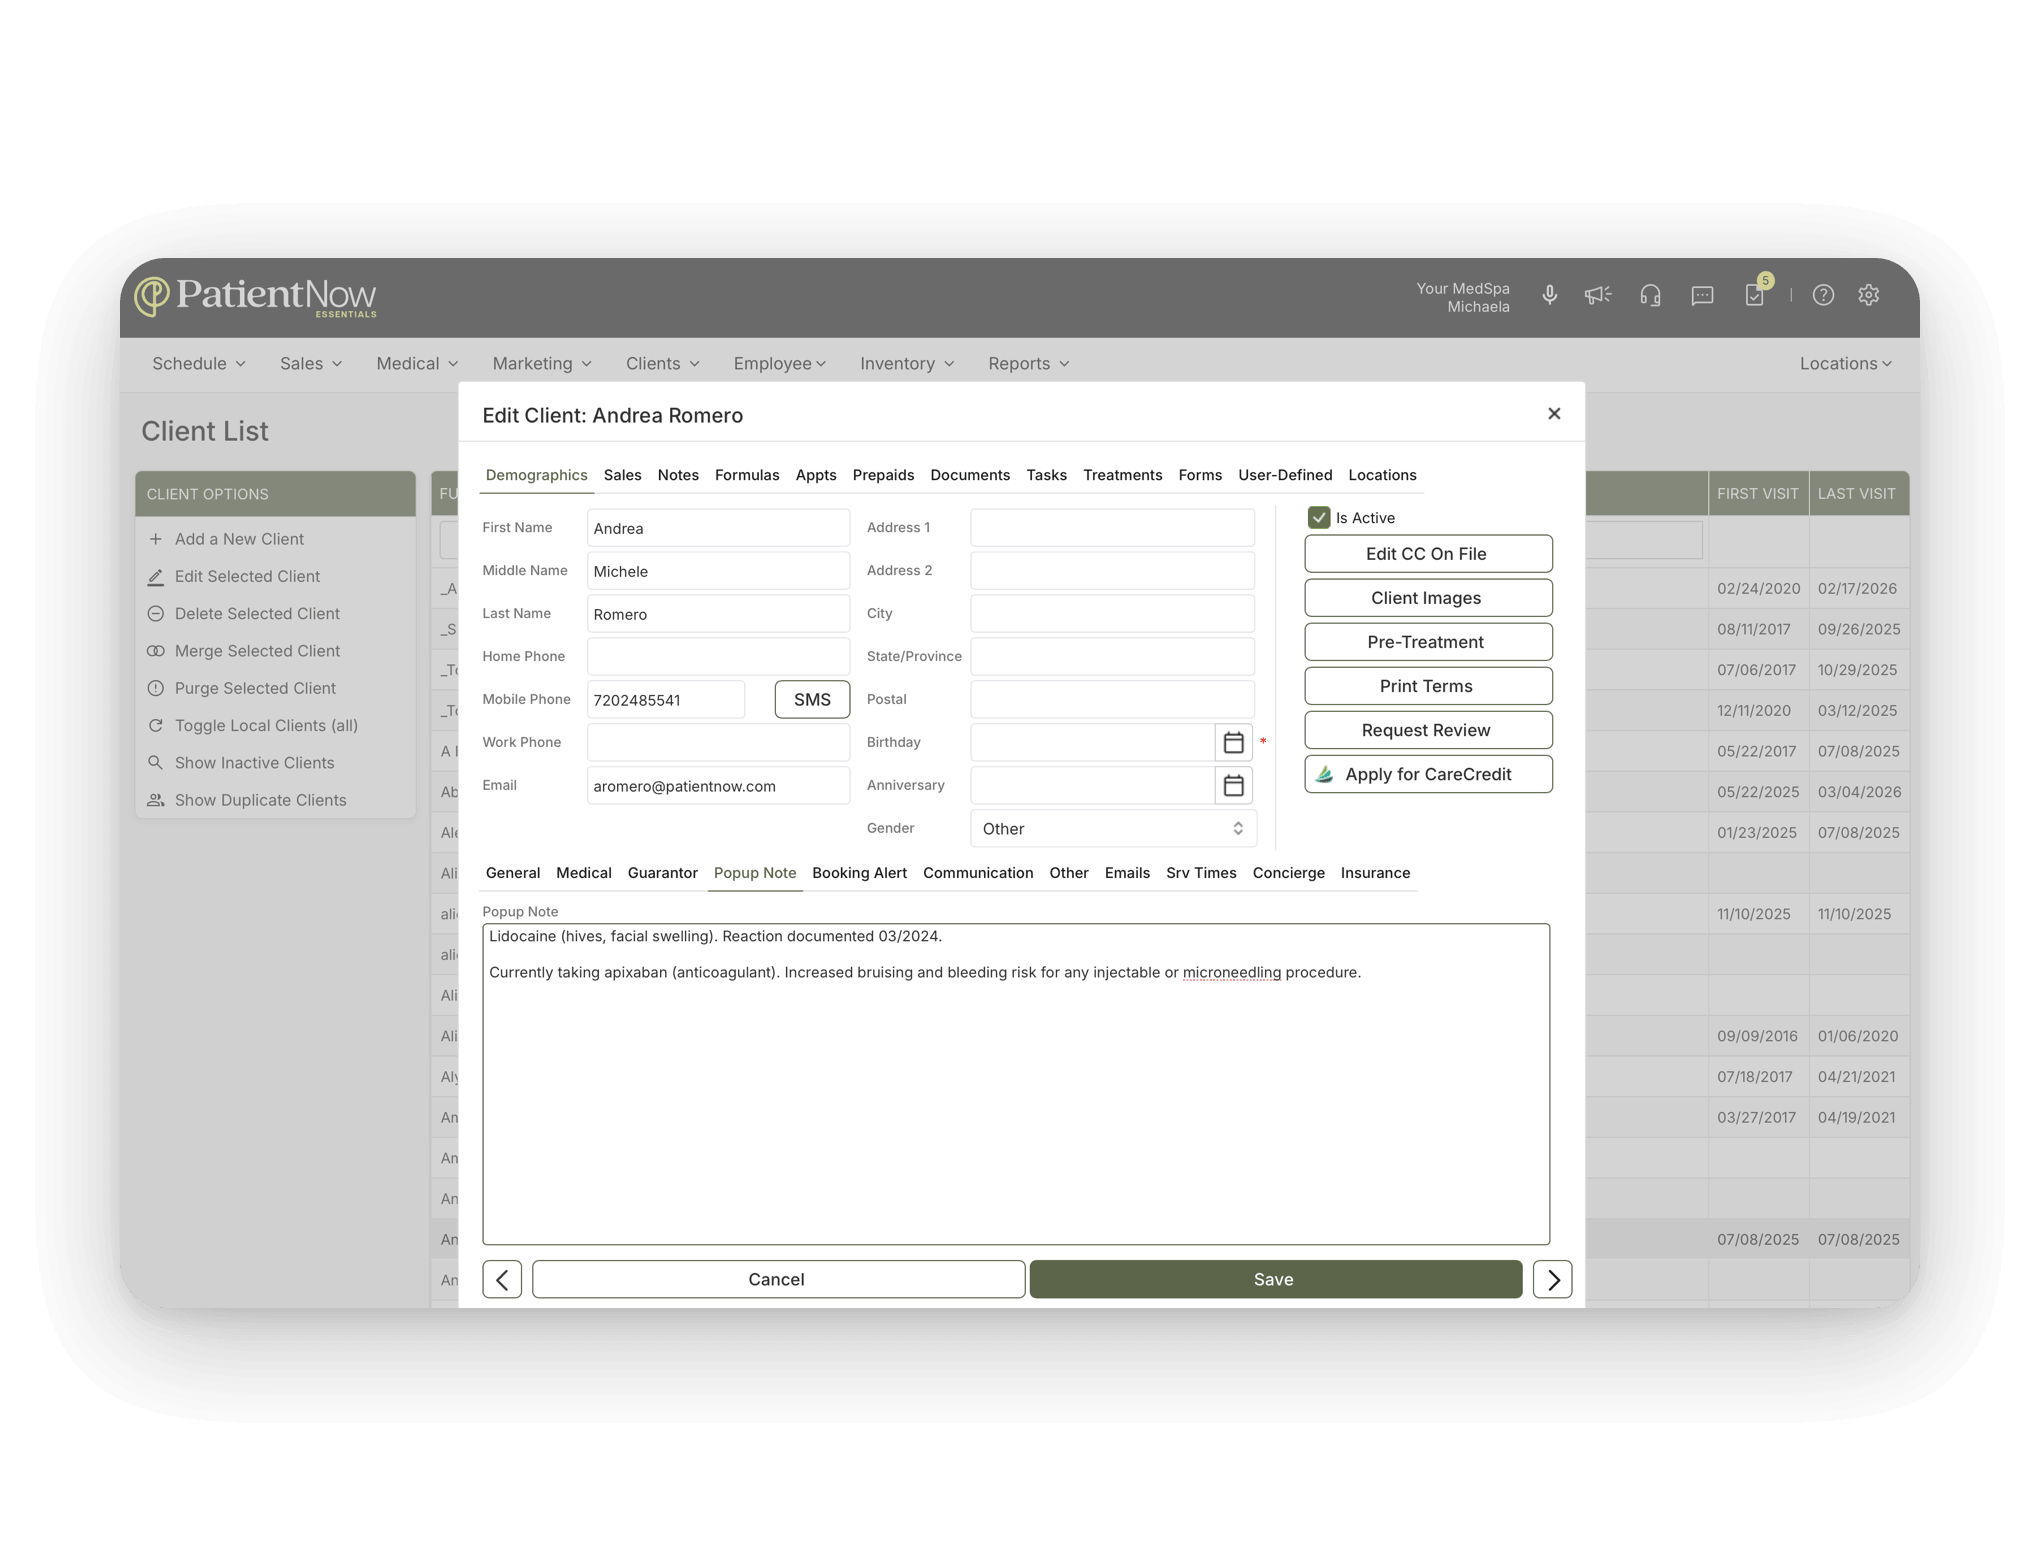The height and width of the screenshot is (1566, 2040).
Task: Open the megaphone announcements icon
Action: tap(1597, 295)
